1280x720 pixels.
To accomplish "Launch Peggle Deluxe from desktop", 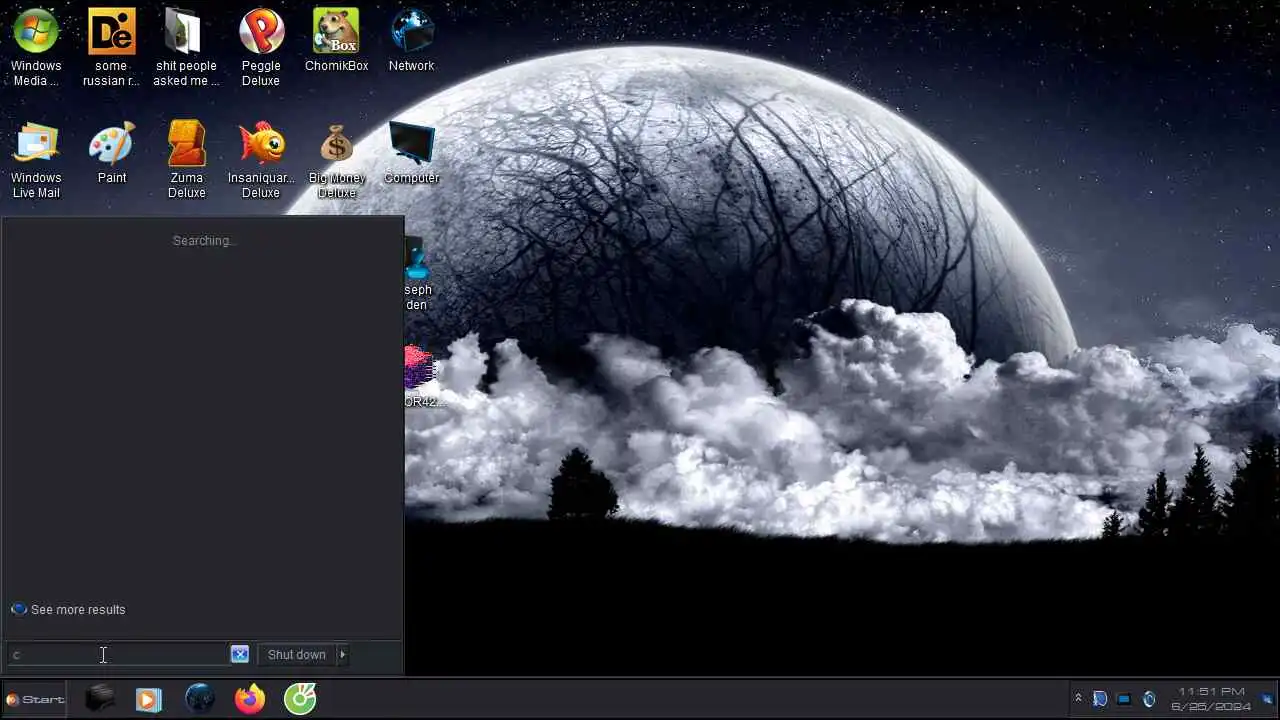I will 261,47.
